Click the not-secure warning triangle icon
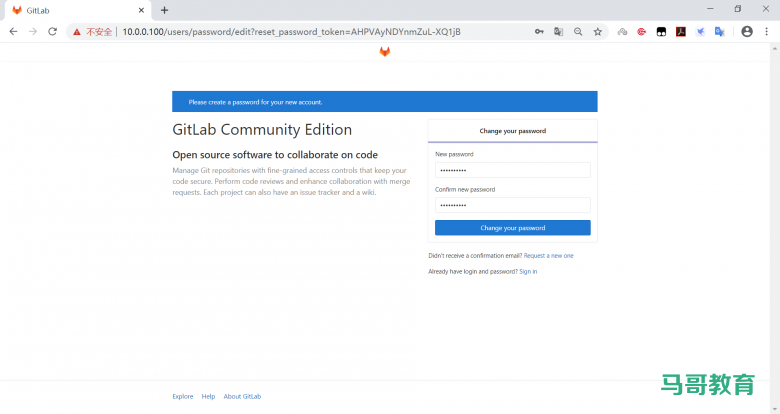 pyautogui.click(x=77, y=32)
